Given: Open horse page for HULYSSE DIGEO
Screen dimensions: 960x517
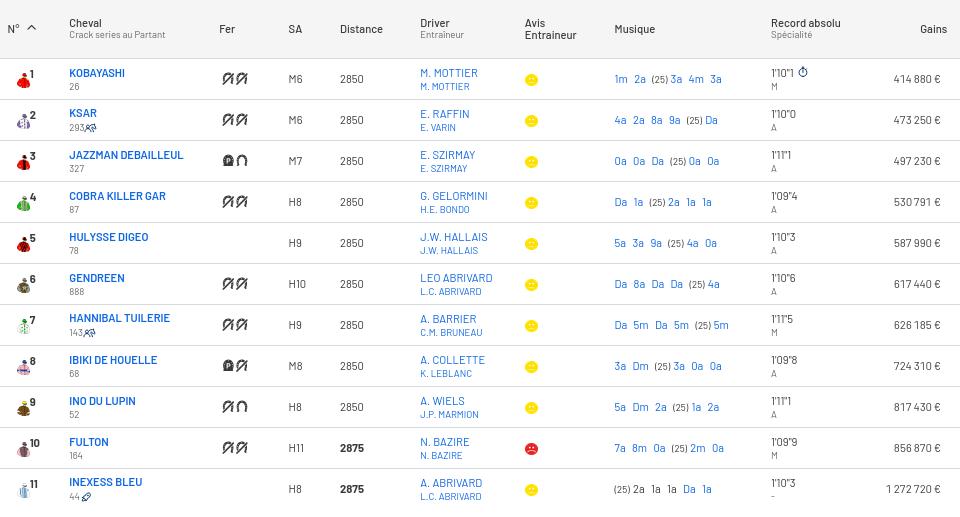Looking at the screenshot, I should [108, 237].
